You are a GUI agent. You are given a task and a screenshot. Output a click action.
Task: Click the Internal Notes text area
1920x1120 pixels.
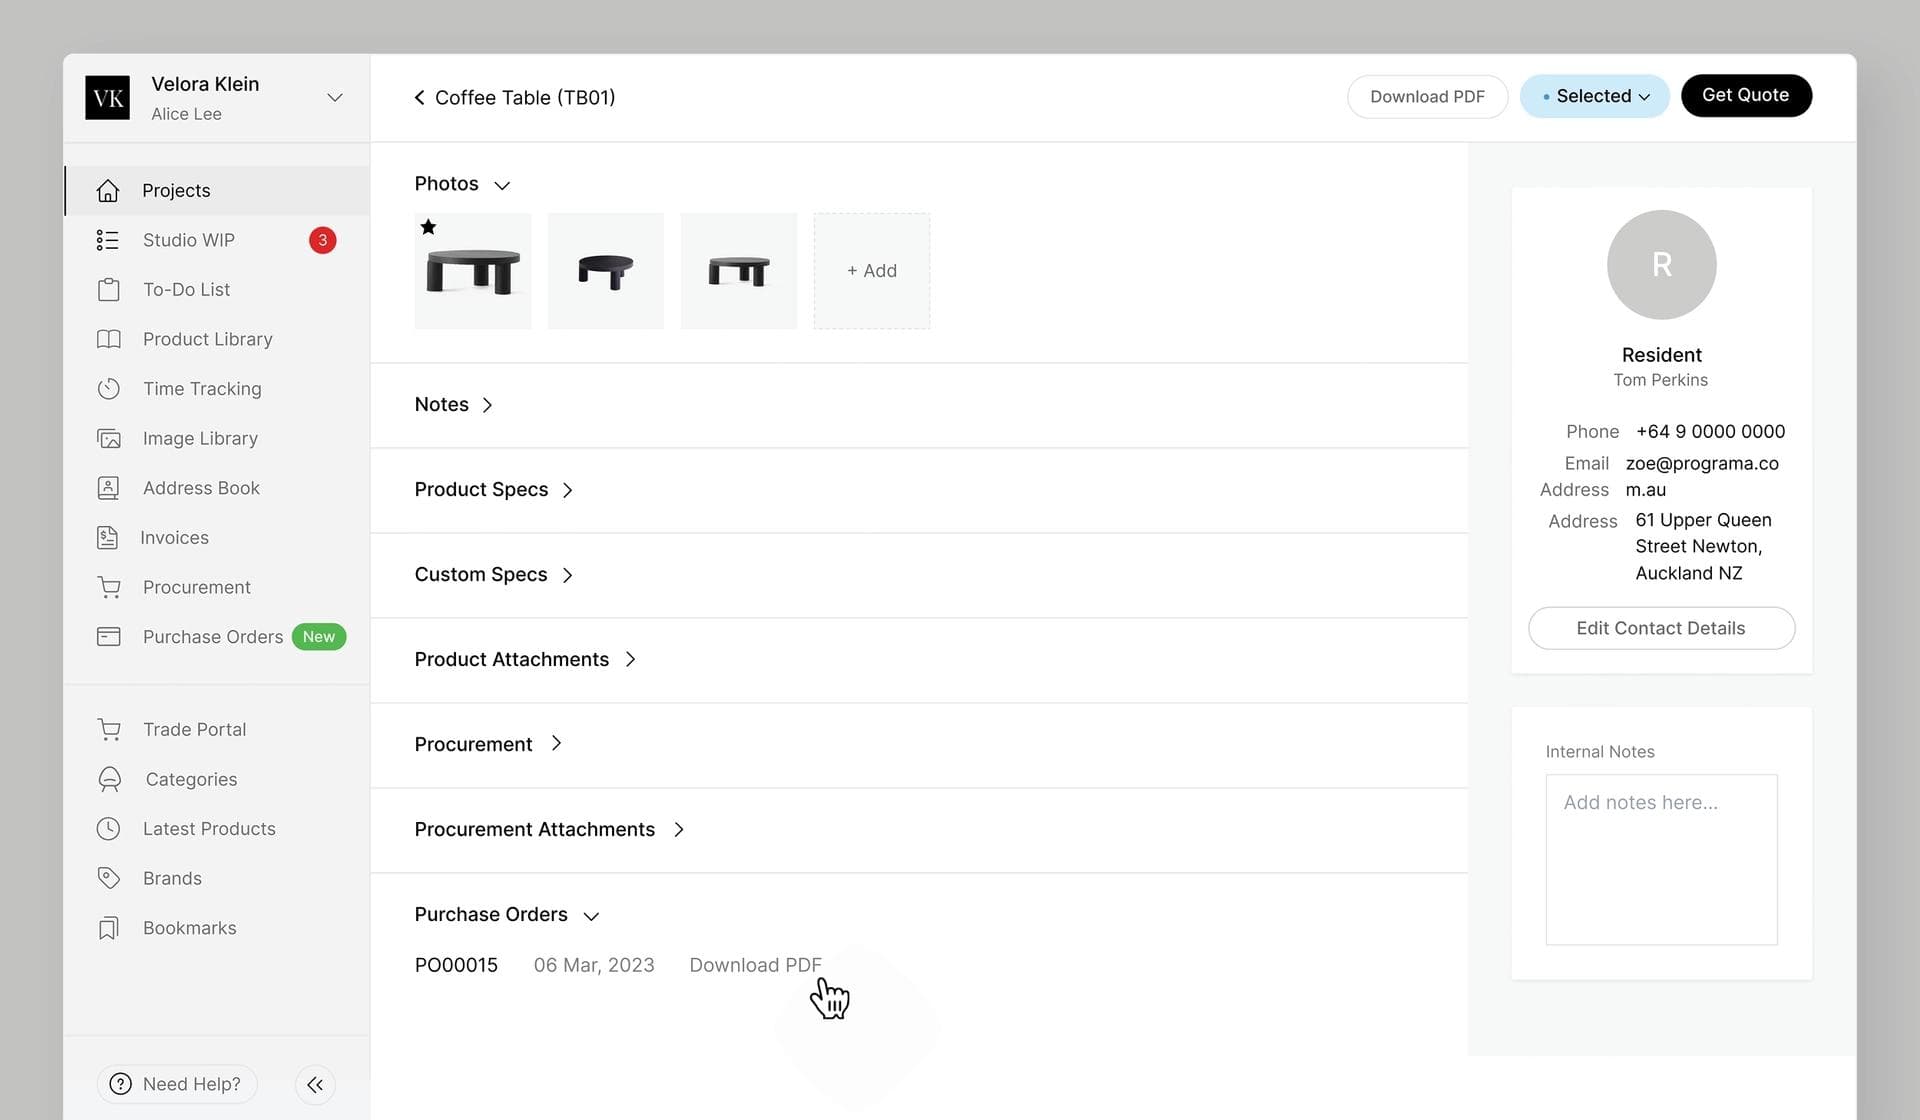coord(1661,860)
